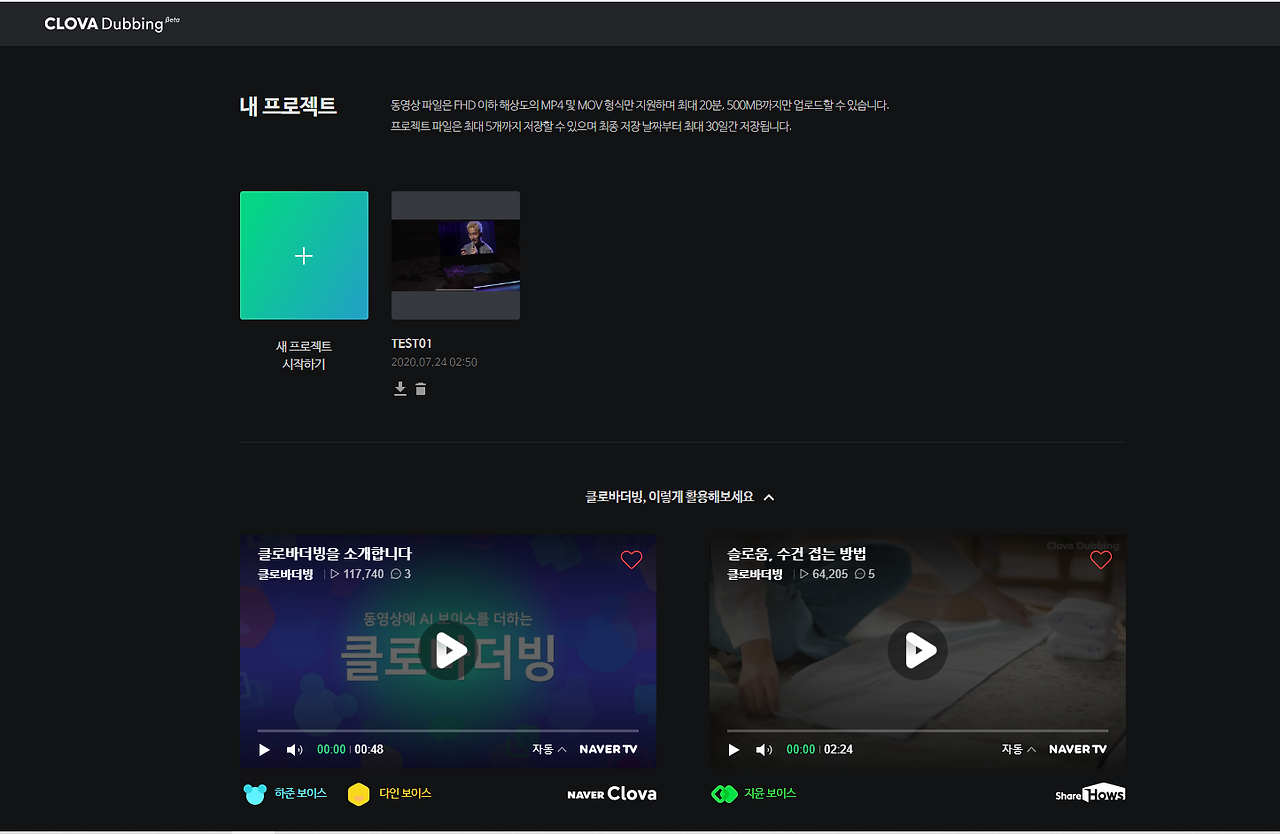This screenshot has height=834, width=1280.
Task: Download the TEST01 project
Action: [x=400, y=389]
